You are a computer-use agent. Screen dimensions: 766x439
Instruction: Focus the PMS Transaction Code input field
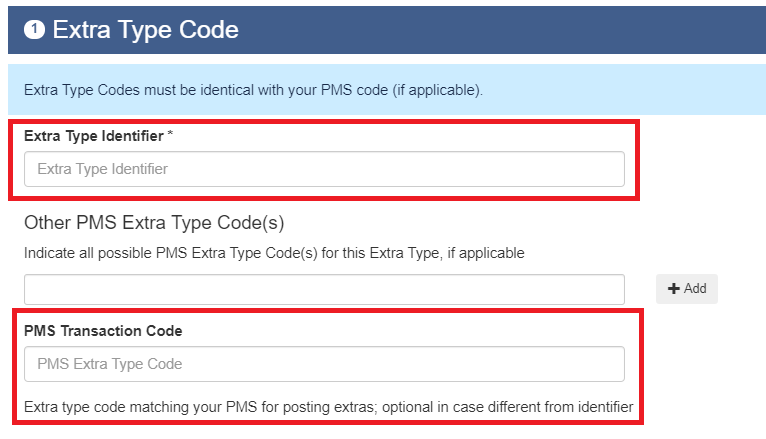pyautogui.click(x=324, y=364)
